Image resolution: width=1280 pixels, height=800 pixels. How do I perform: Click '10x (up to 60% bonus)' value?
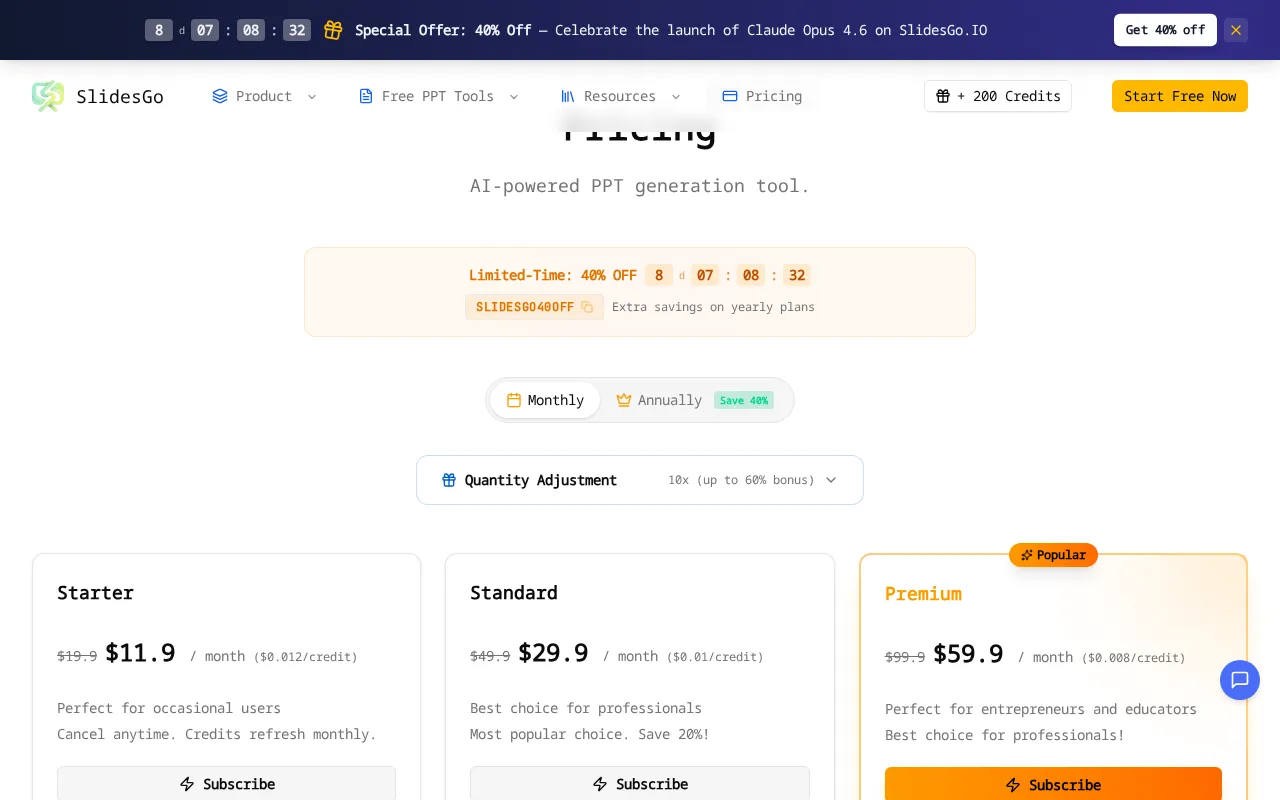coord(741,480)
